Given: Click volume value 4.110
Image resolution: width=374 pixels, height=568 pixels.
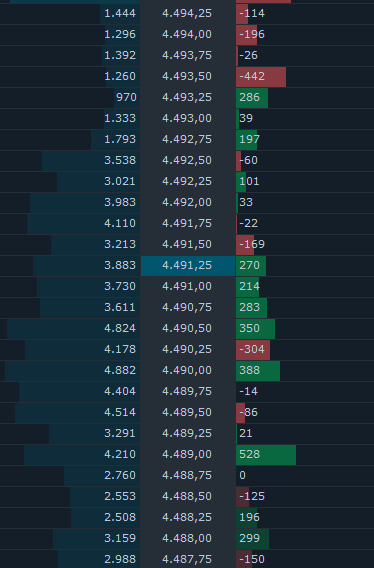Looking at the screenshot, I should [120, 224].
